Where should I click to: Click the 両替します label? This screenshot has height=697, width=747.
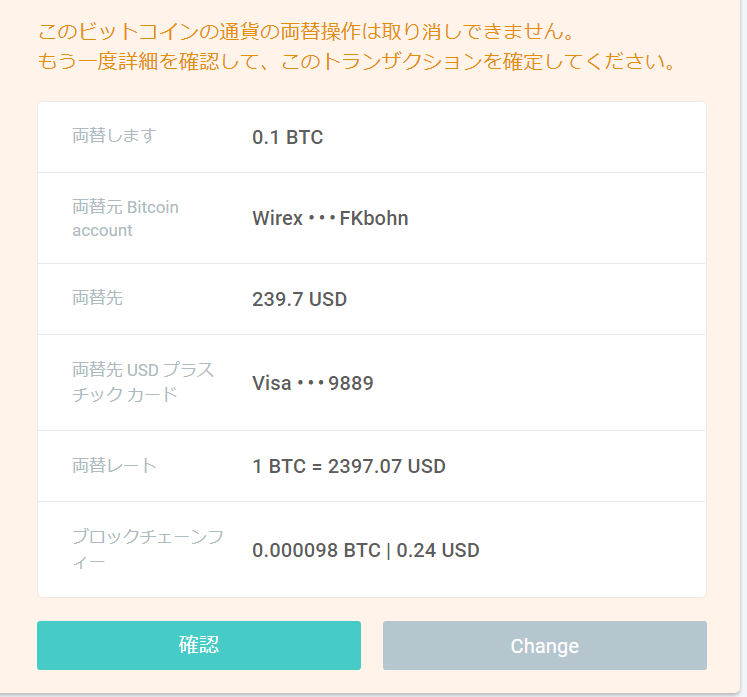tap(114, 135)
